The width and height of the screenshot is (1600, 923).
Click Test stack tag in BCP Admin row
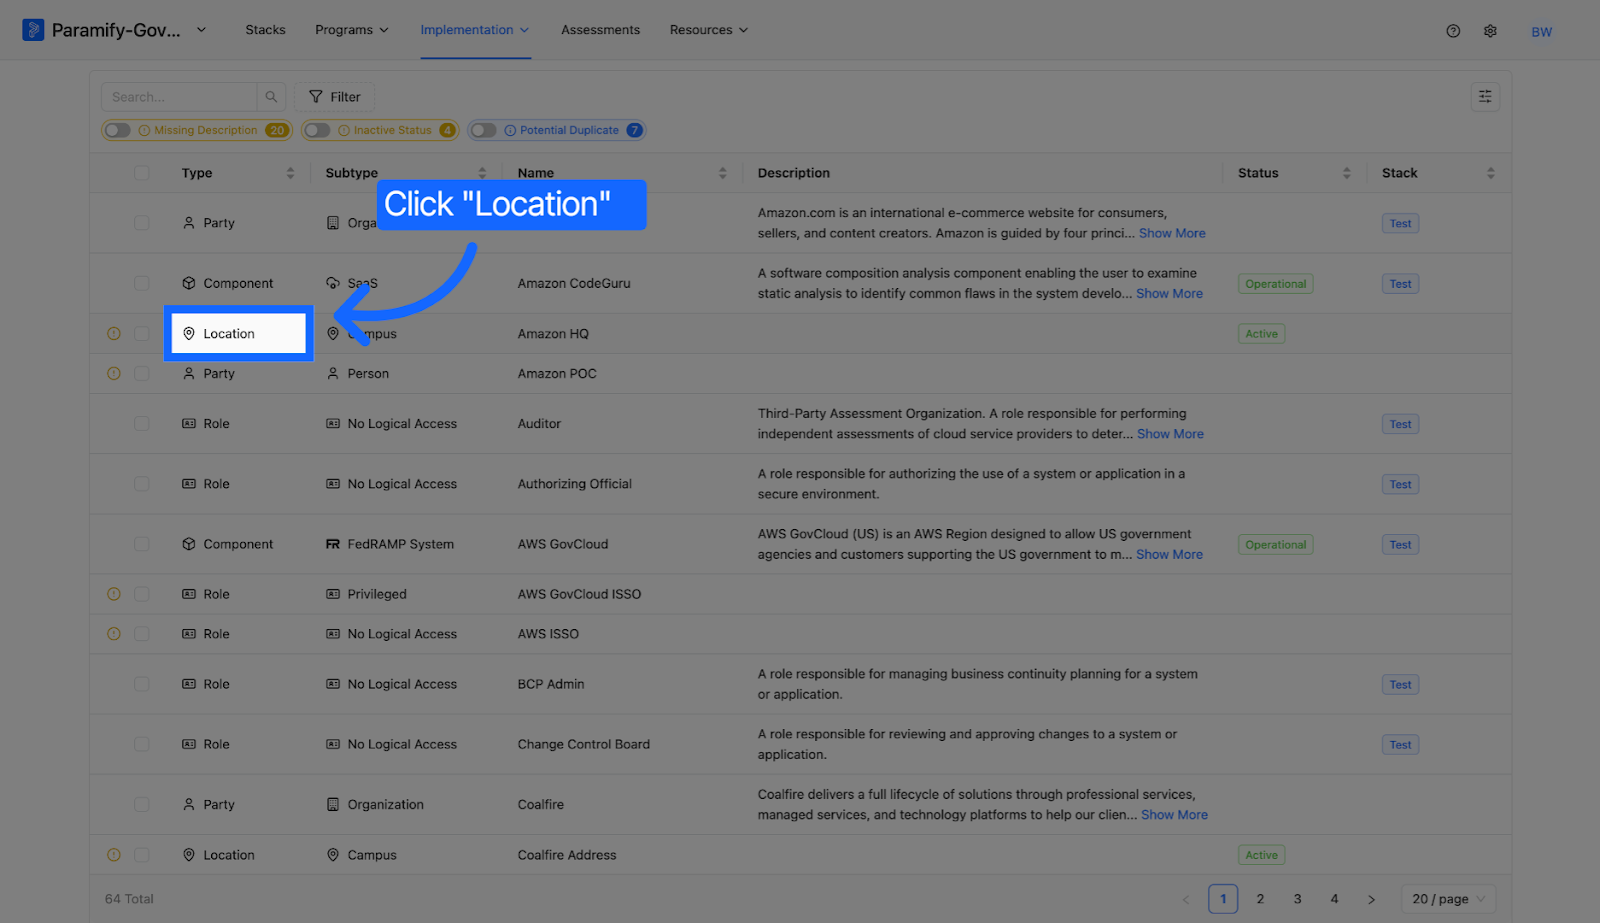(x=1400, y=685)
